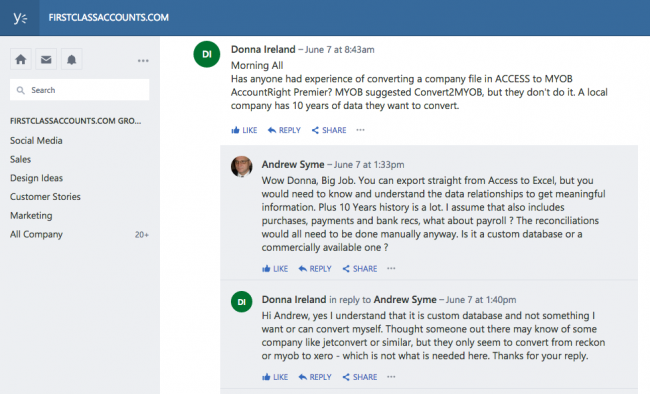Expand more options on Andrew Syme's reply
650x394 pixels.
391,268
